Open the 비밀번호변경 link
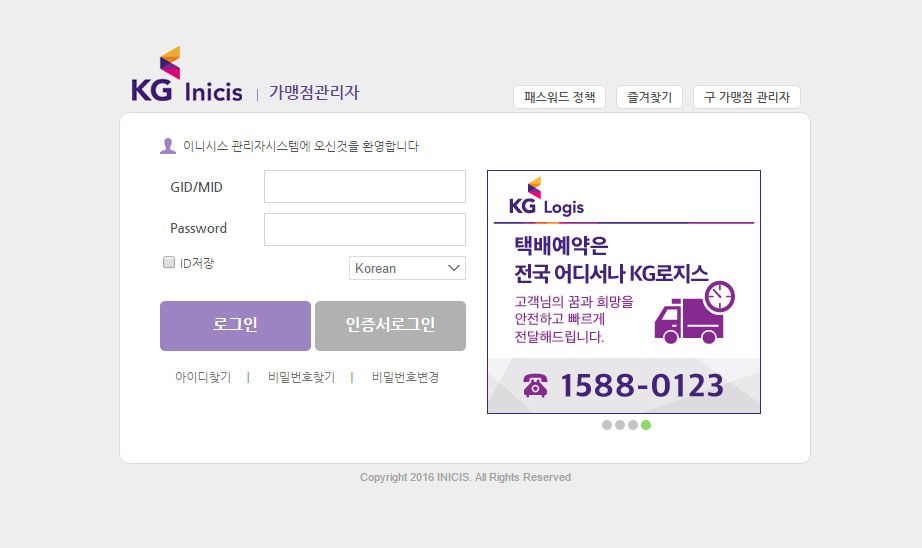The width and height of the screenshot is (922, 548). click(405, 377)
